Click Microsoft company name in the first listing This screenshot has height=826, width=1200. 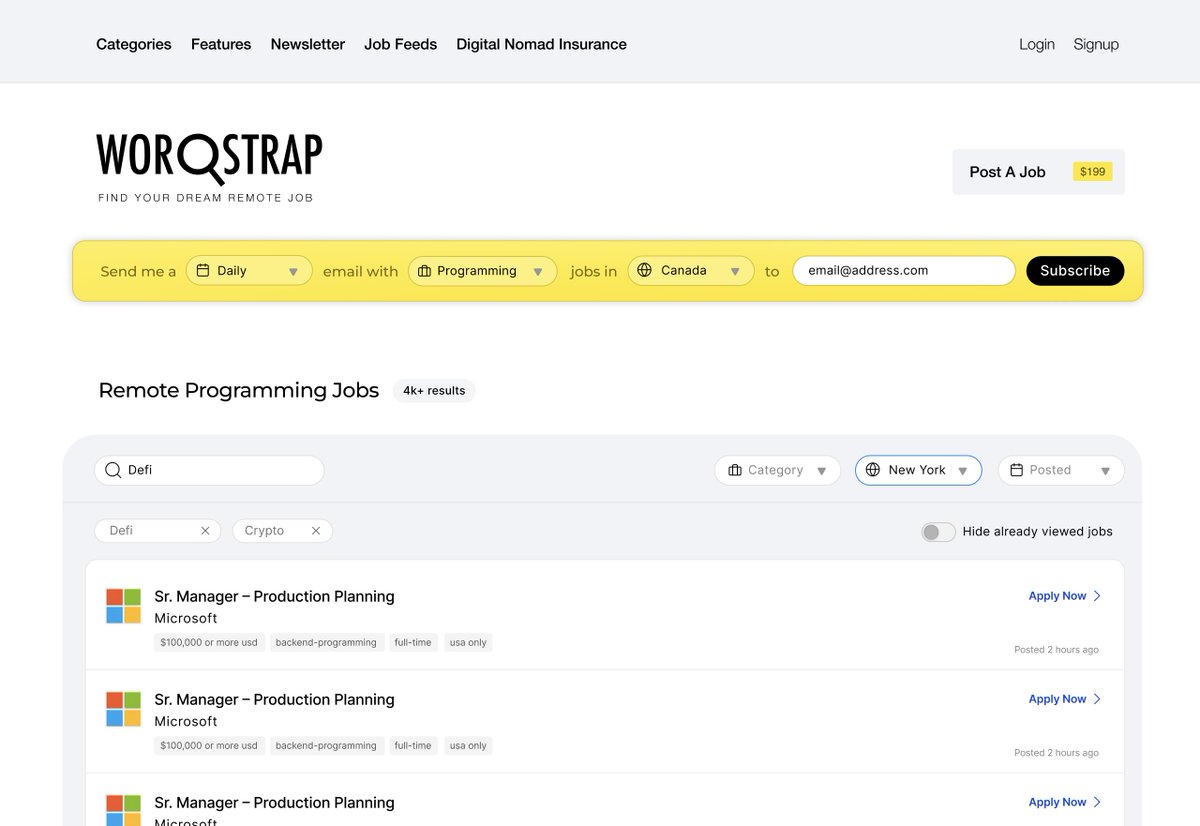click(186, 618)
